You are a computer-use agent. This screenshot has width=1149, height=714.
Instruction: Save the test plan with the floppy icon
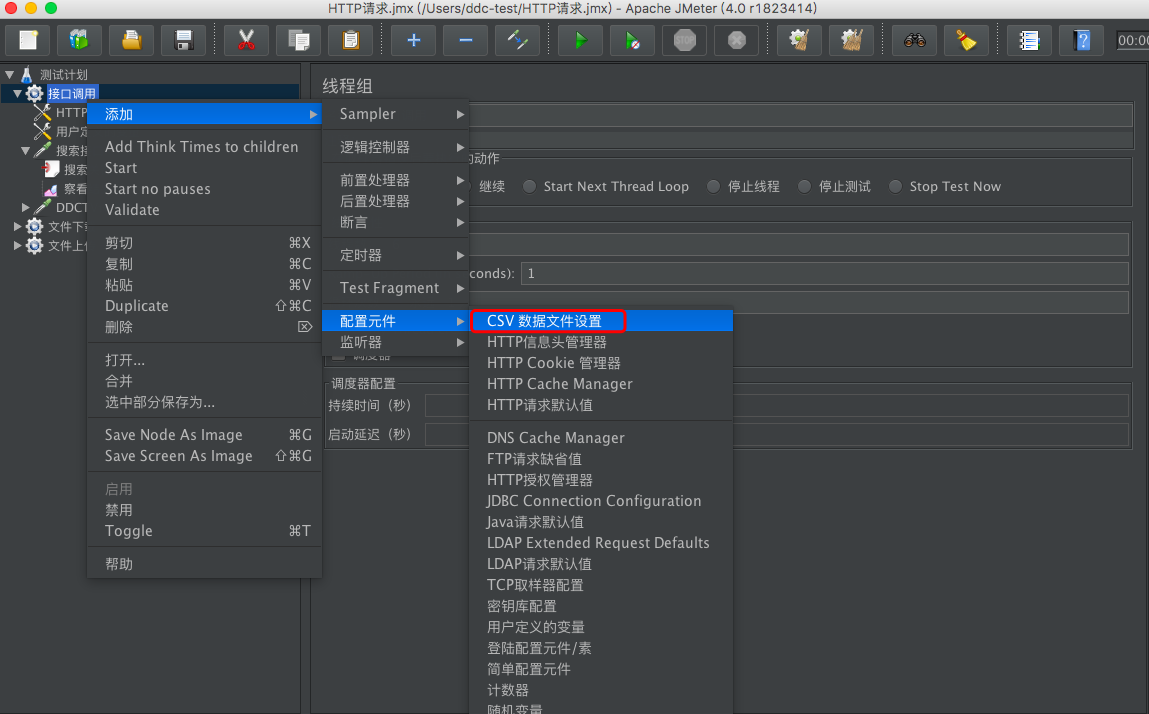[184, 40]
